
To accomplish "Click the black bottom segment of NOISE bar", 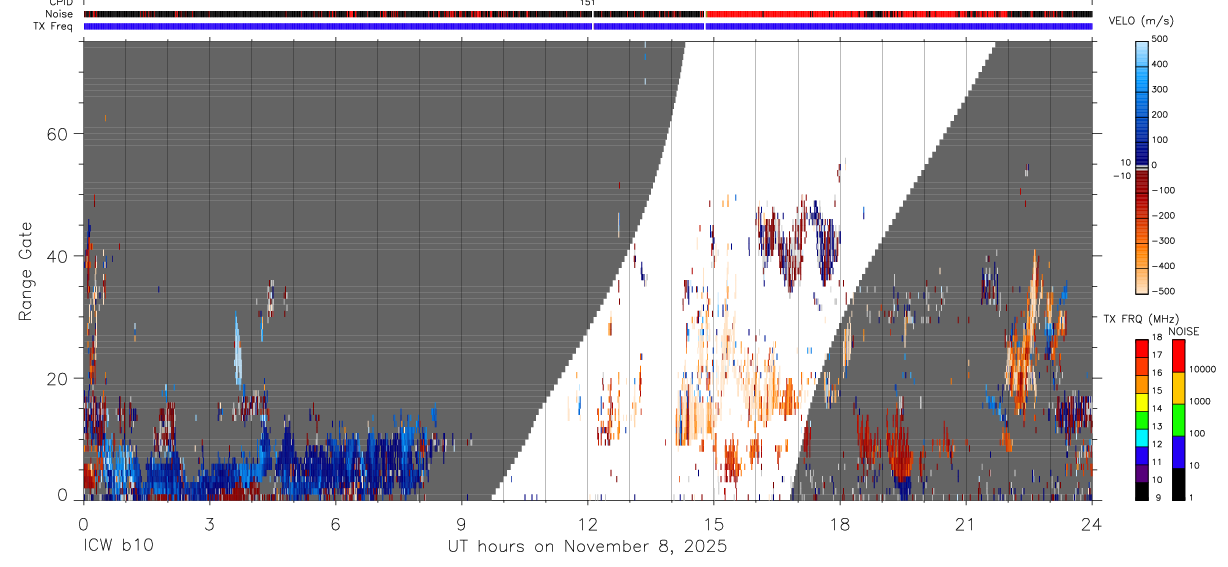I will (x=1178, y=483).
